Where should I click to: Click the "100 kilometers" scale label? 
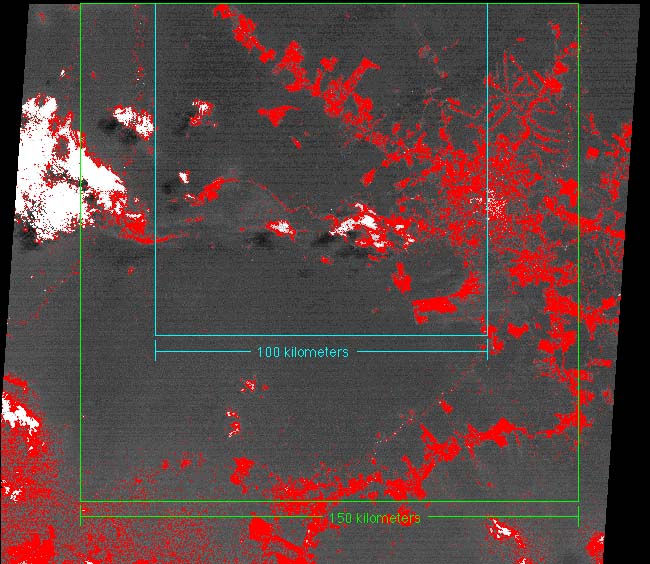click(x=303, y=352)
